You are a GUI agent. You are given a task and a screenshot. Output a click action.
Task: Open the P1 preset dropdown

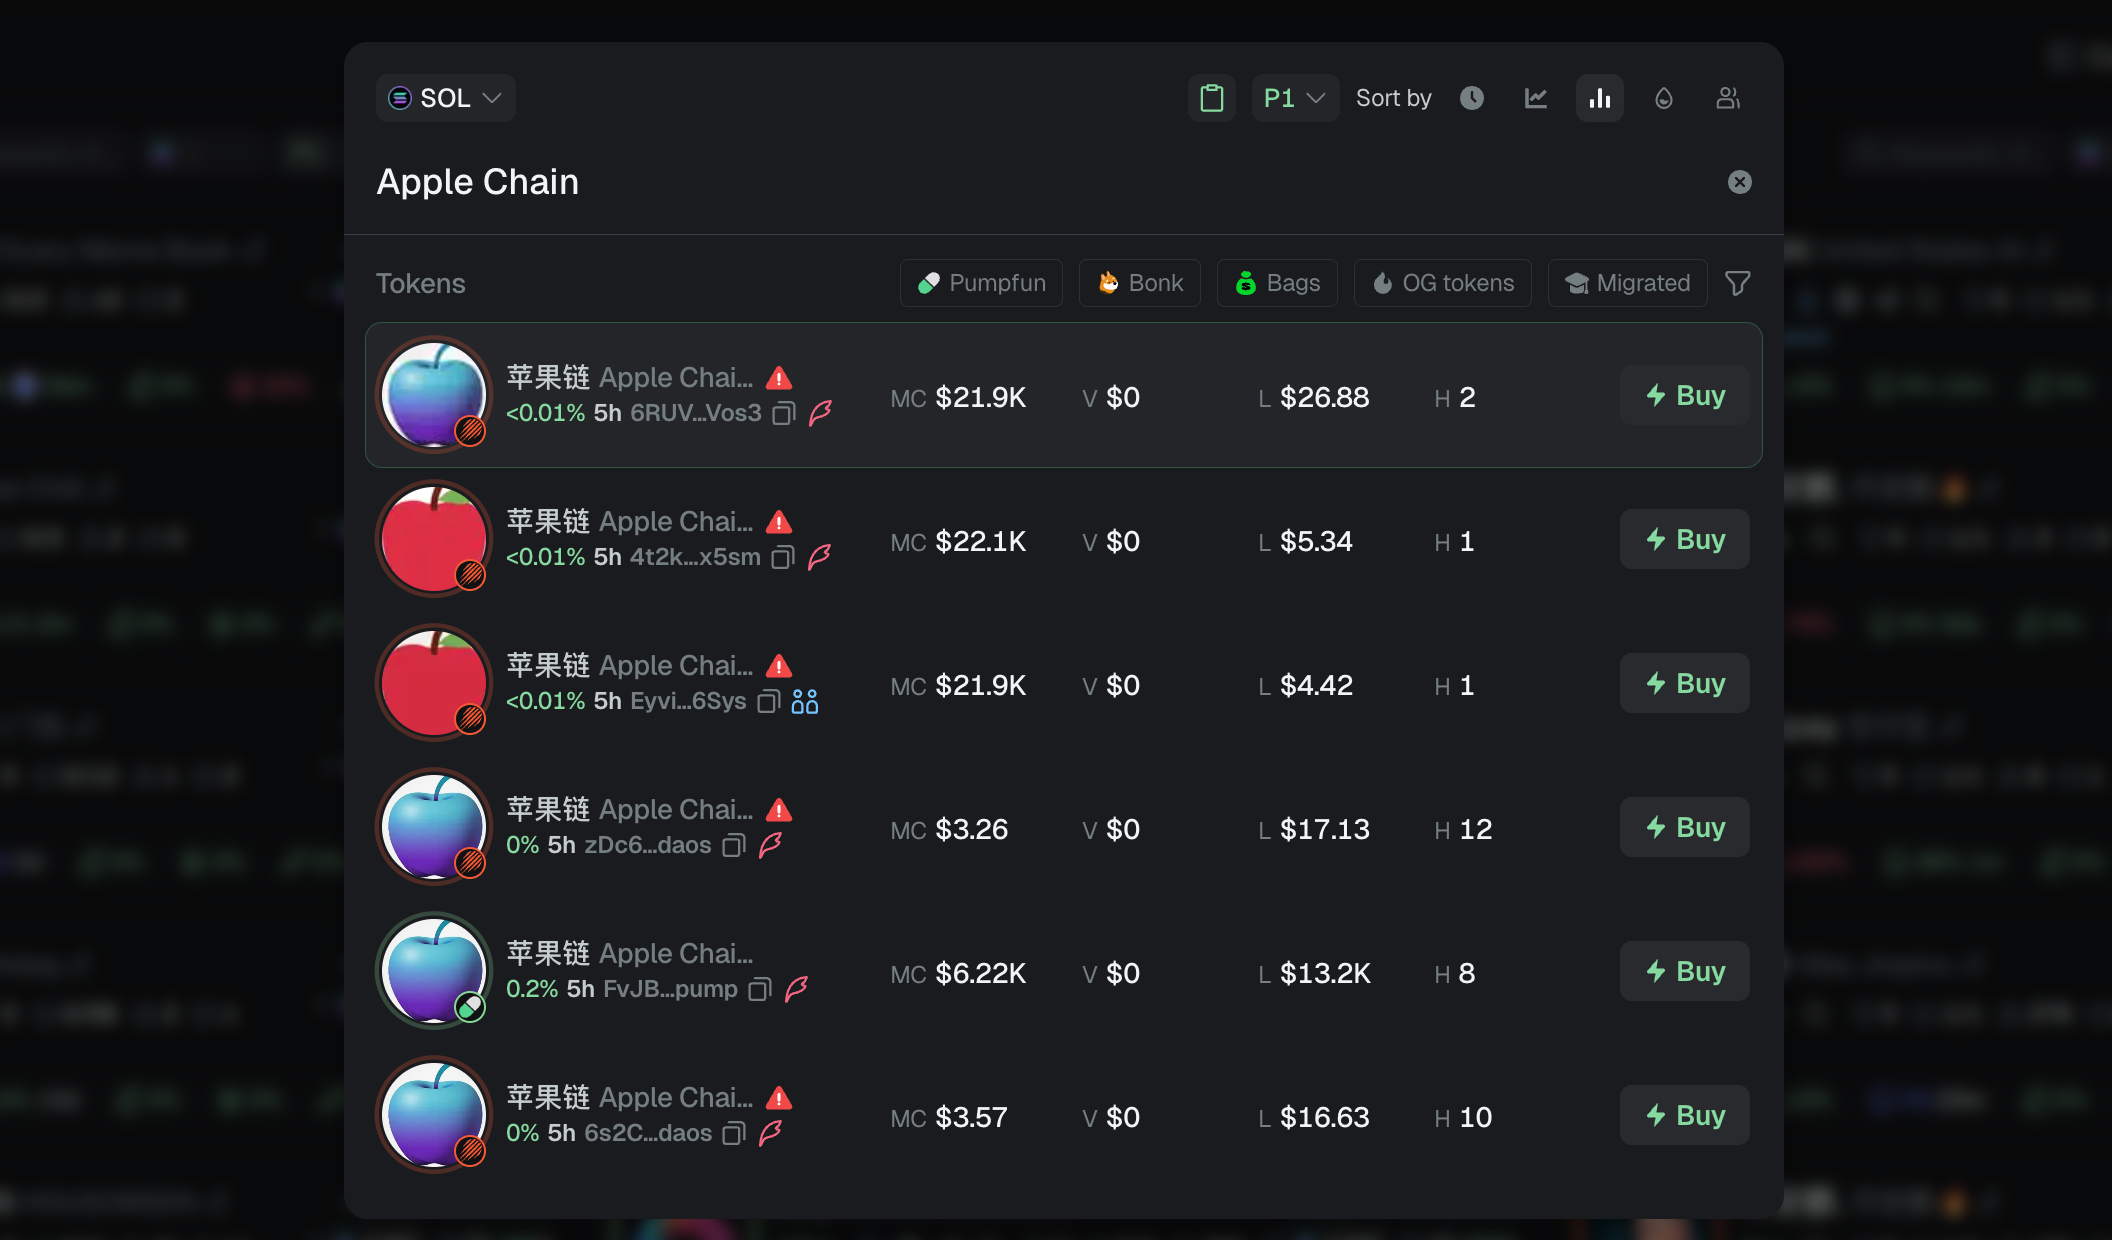1295,97
